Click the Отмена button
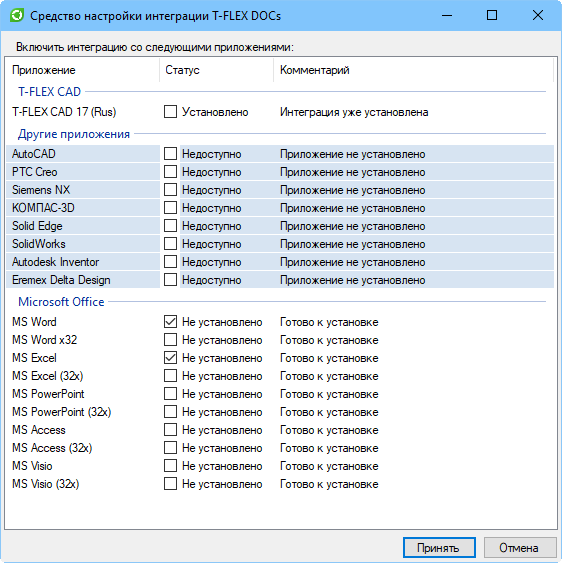562x563 pixels. [520, 548]
